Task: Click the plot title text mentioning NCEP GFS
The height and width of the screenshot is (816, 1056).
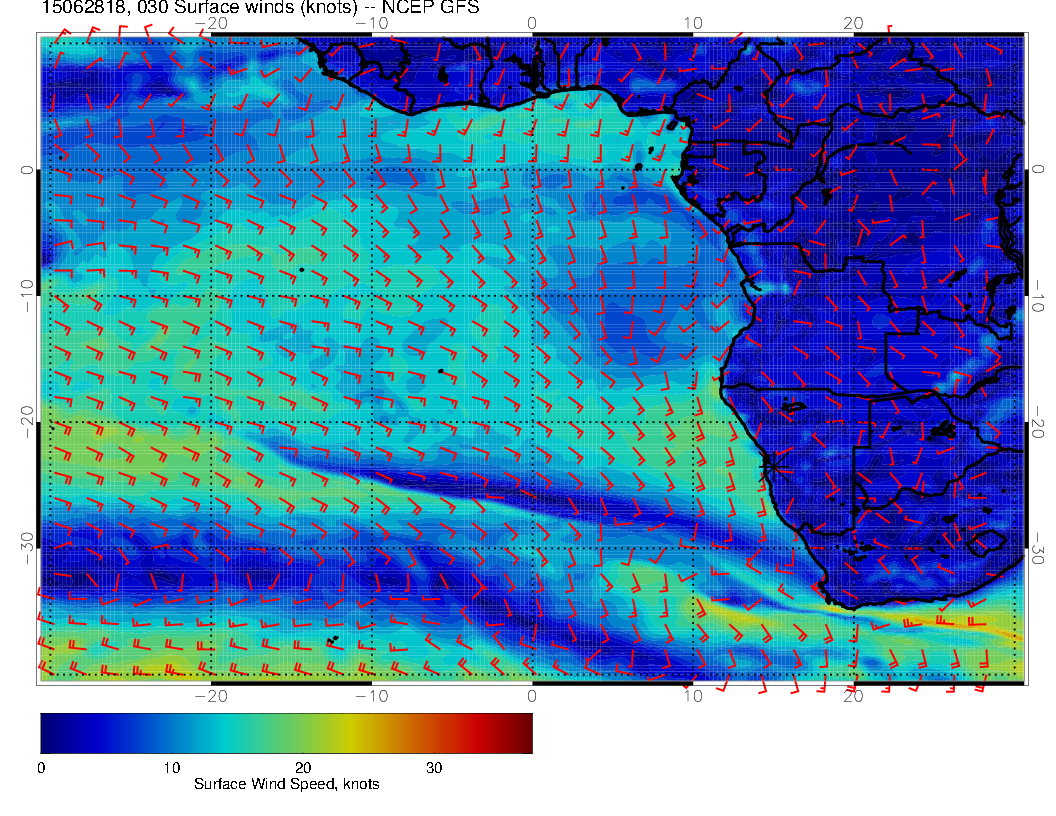Action: pyautogui.click(x=260, y=8)
